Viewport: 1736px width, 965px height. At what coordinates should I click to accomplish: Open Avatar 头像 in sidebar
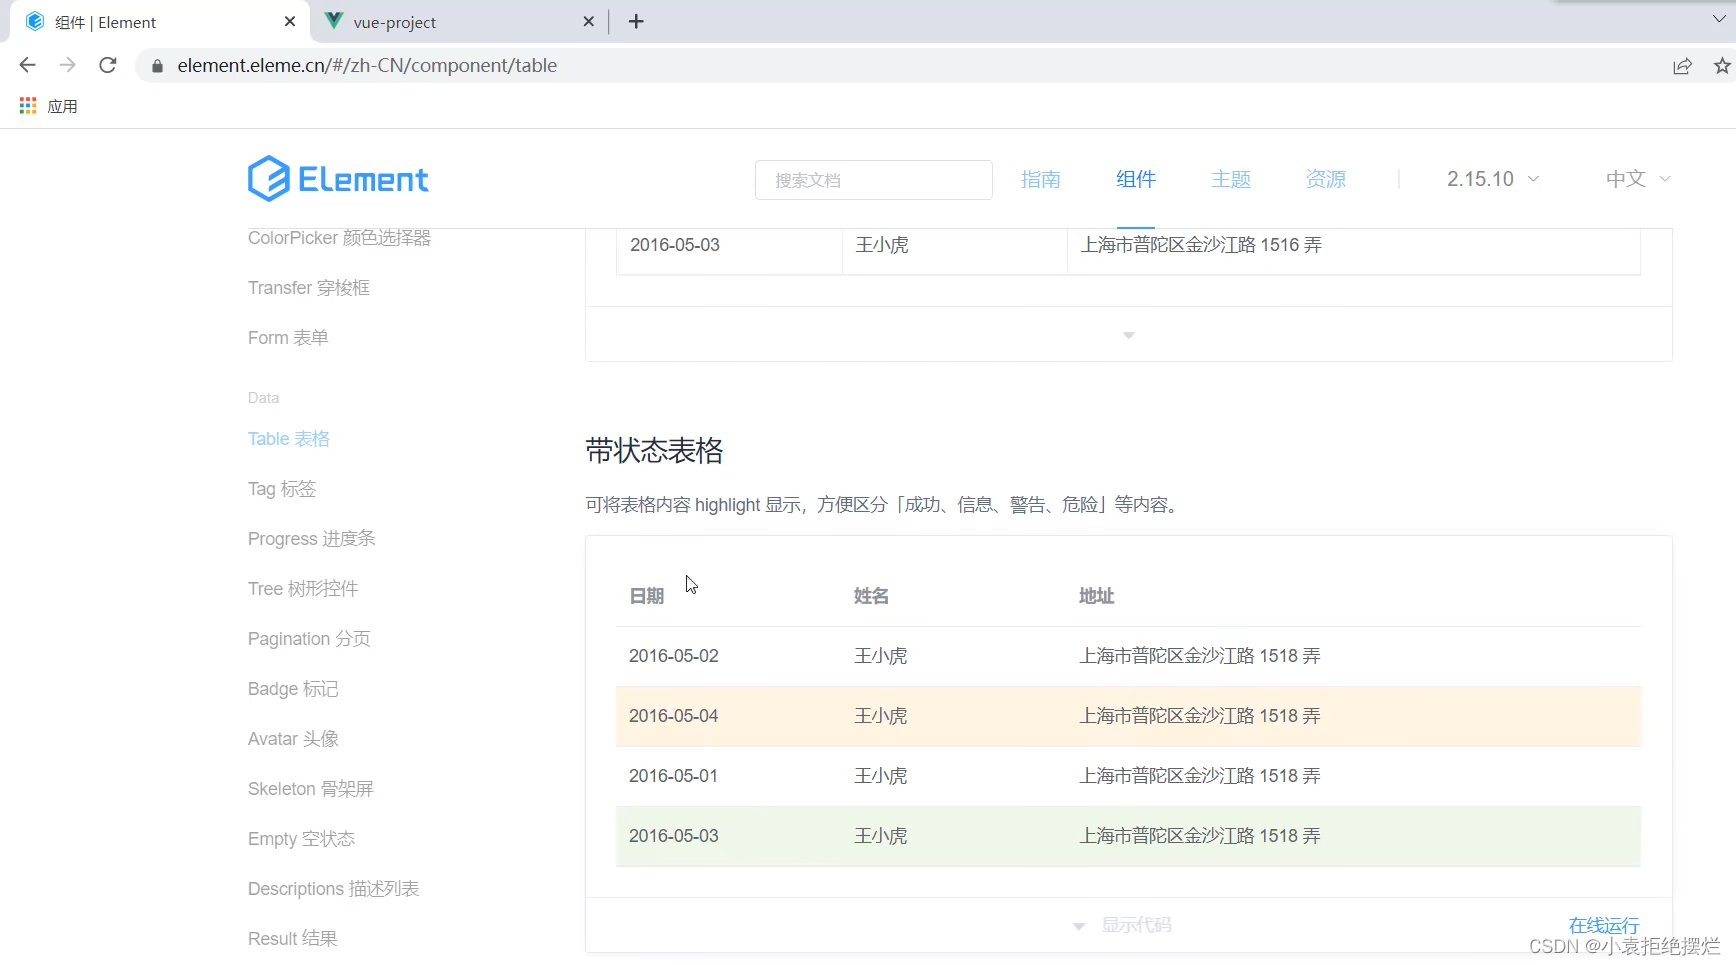click(x=293, y=739)
